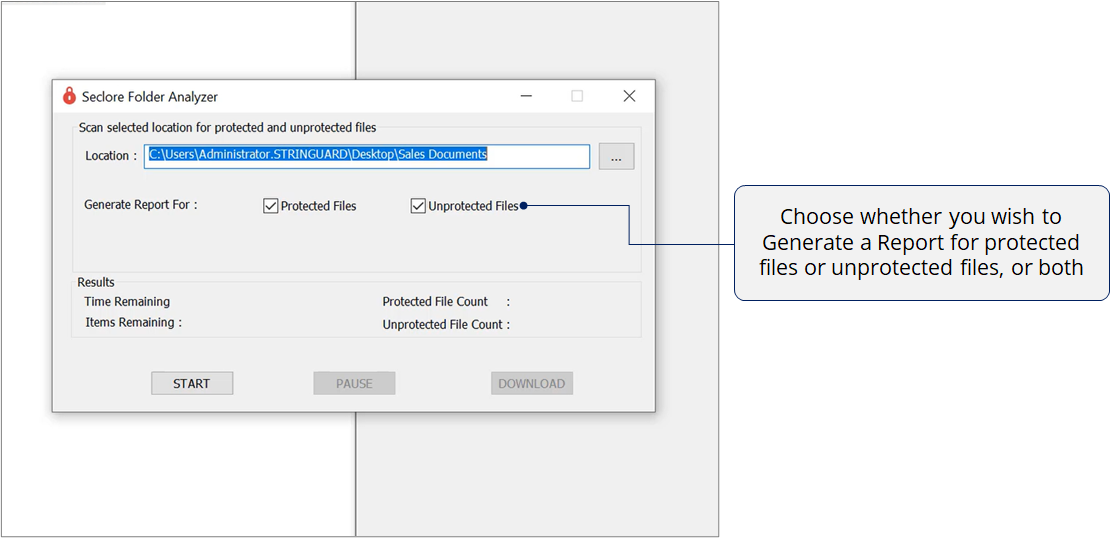1110x538 pixels.
Task: Maximize the Seclore Folder Analyzer window
Action: coord(577,96)
